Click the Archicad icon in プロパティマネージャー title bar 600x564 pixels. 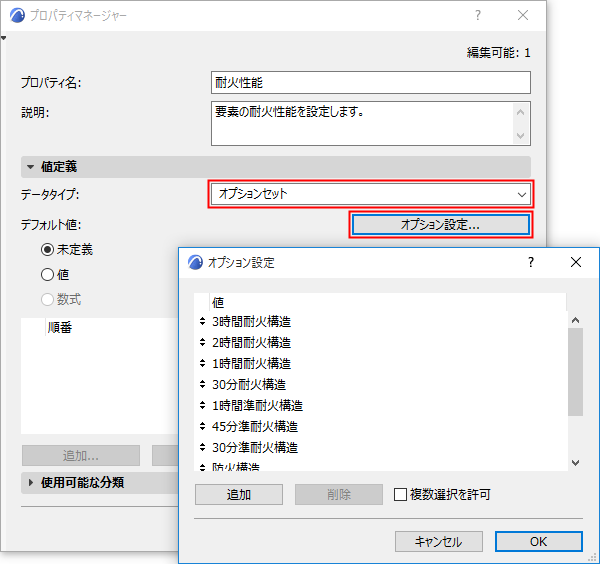[18, 15]
